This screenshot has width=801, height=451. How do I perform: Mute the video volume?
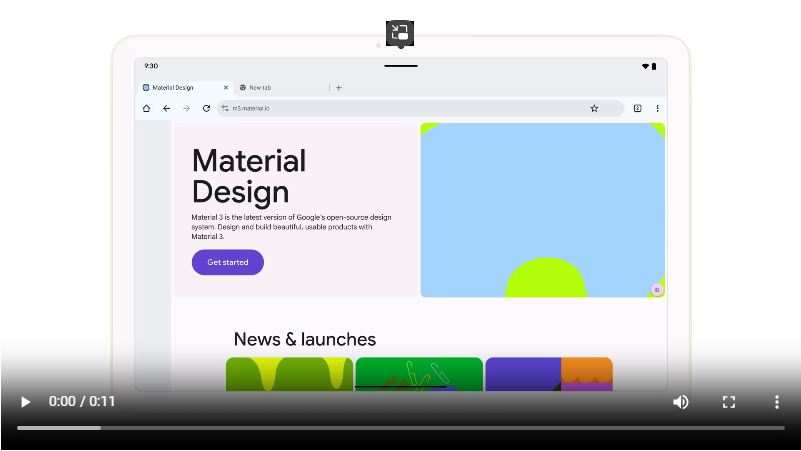(681, 402)
